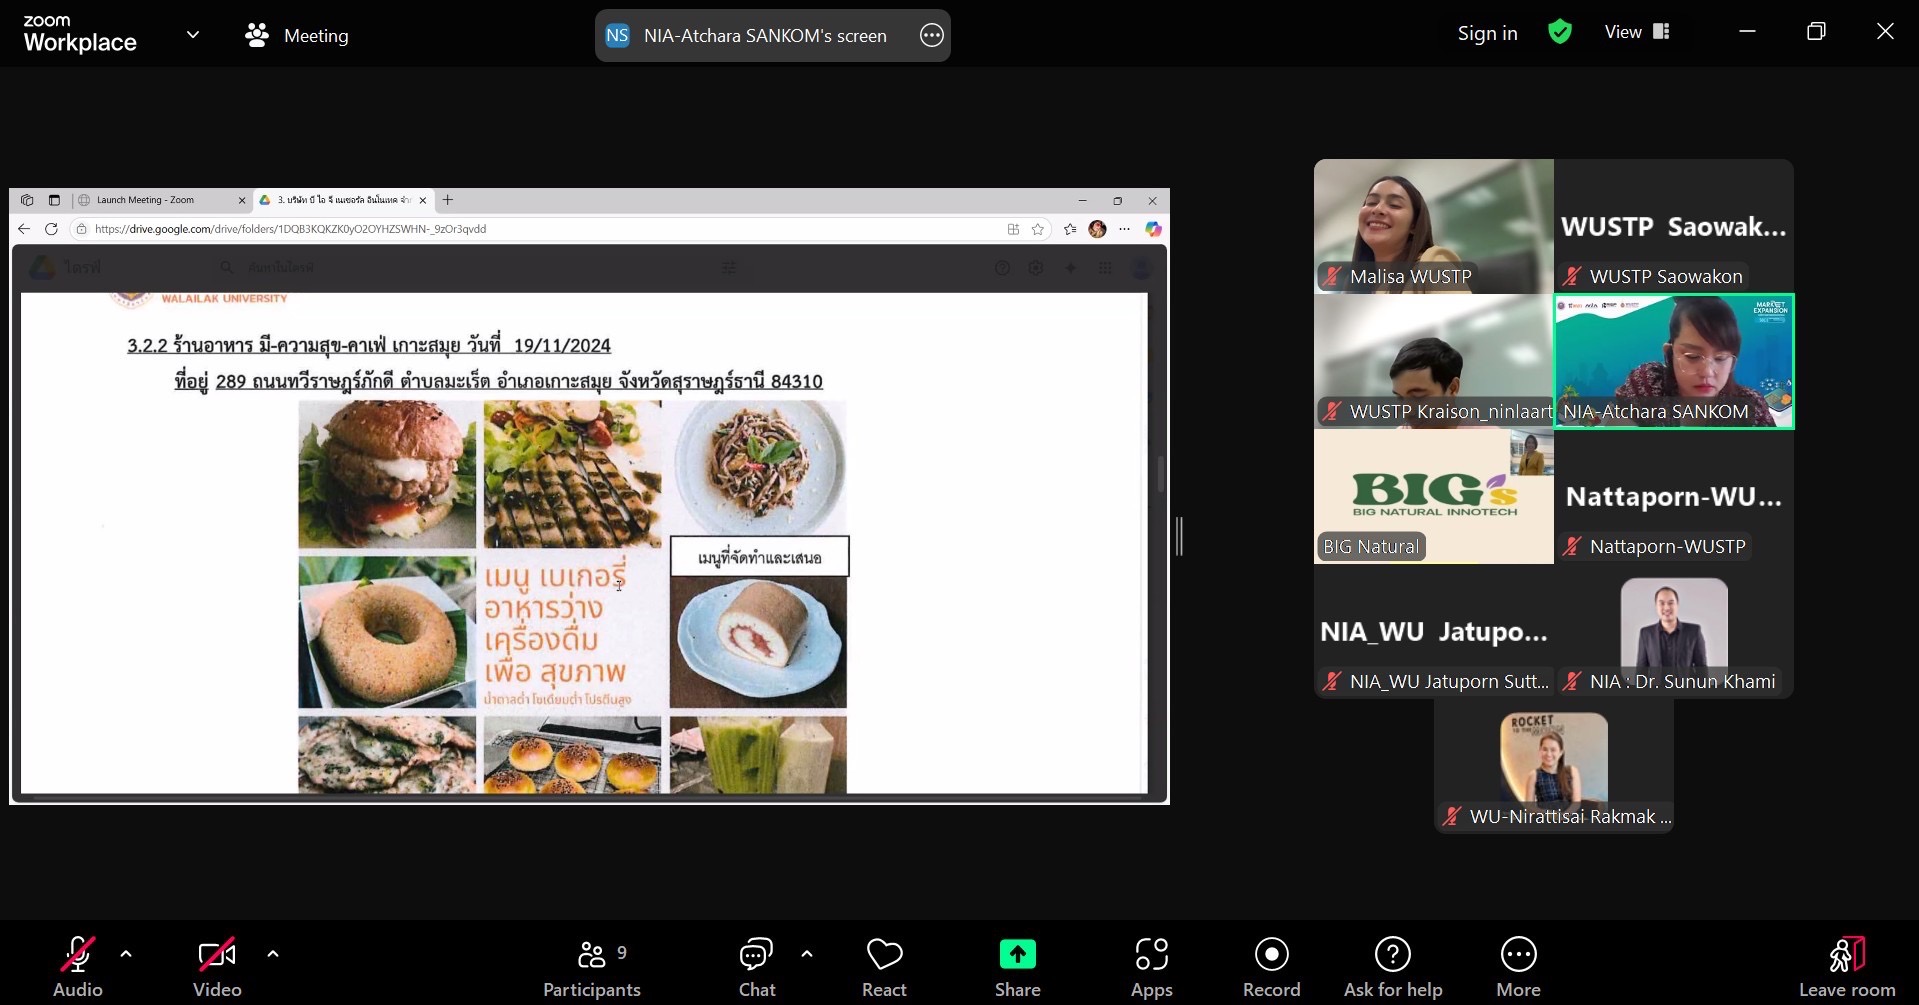Start recording with the Record button

(x=1271, y=967)
